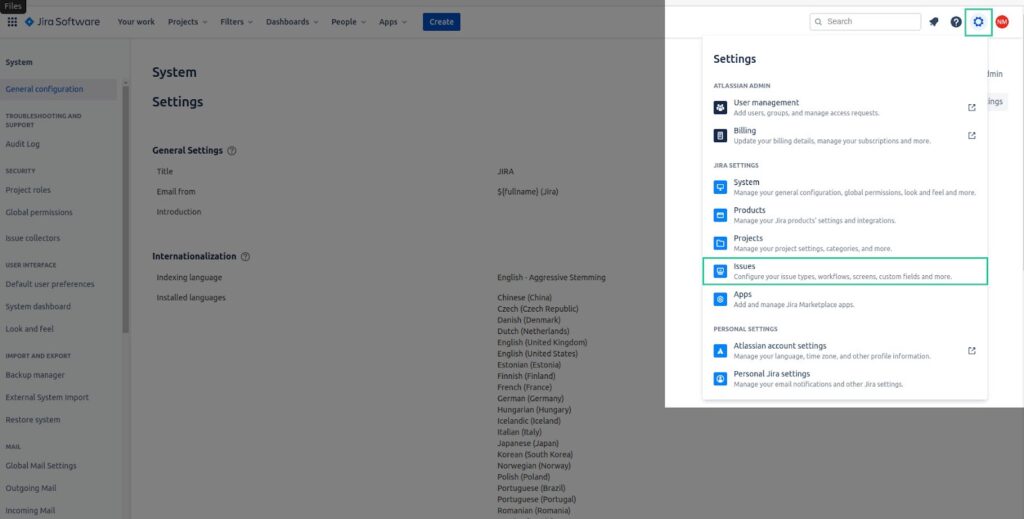Select Projects in settings menu
Image resolution: width=1024 pixels, height=519 pixels.
coord(845,244)
